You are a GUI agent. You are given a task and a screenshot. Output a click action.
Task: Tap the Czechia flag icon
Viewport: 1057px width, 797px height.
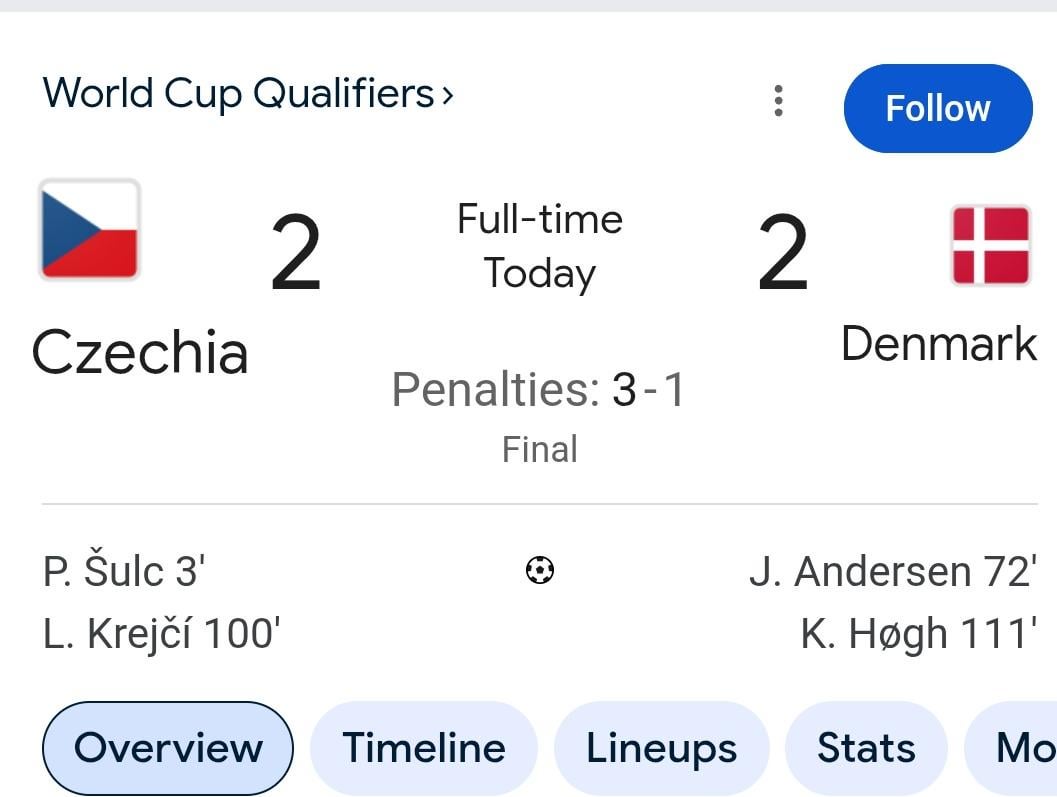(x=89, y=230)
